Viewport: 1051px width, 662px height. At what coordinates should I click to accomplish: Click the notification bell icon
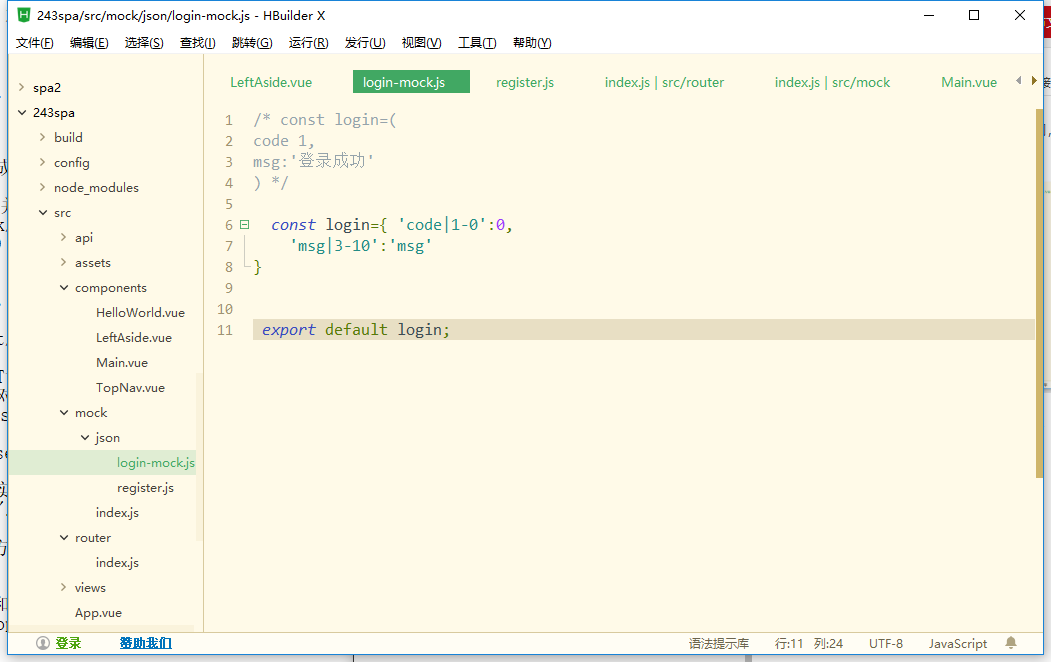tap(1011, 643)
